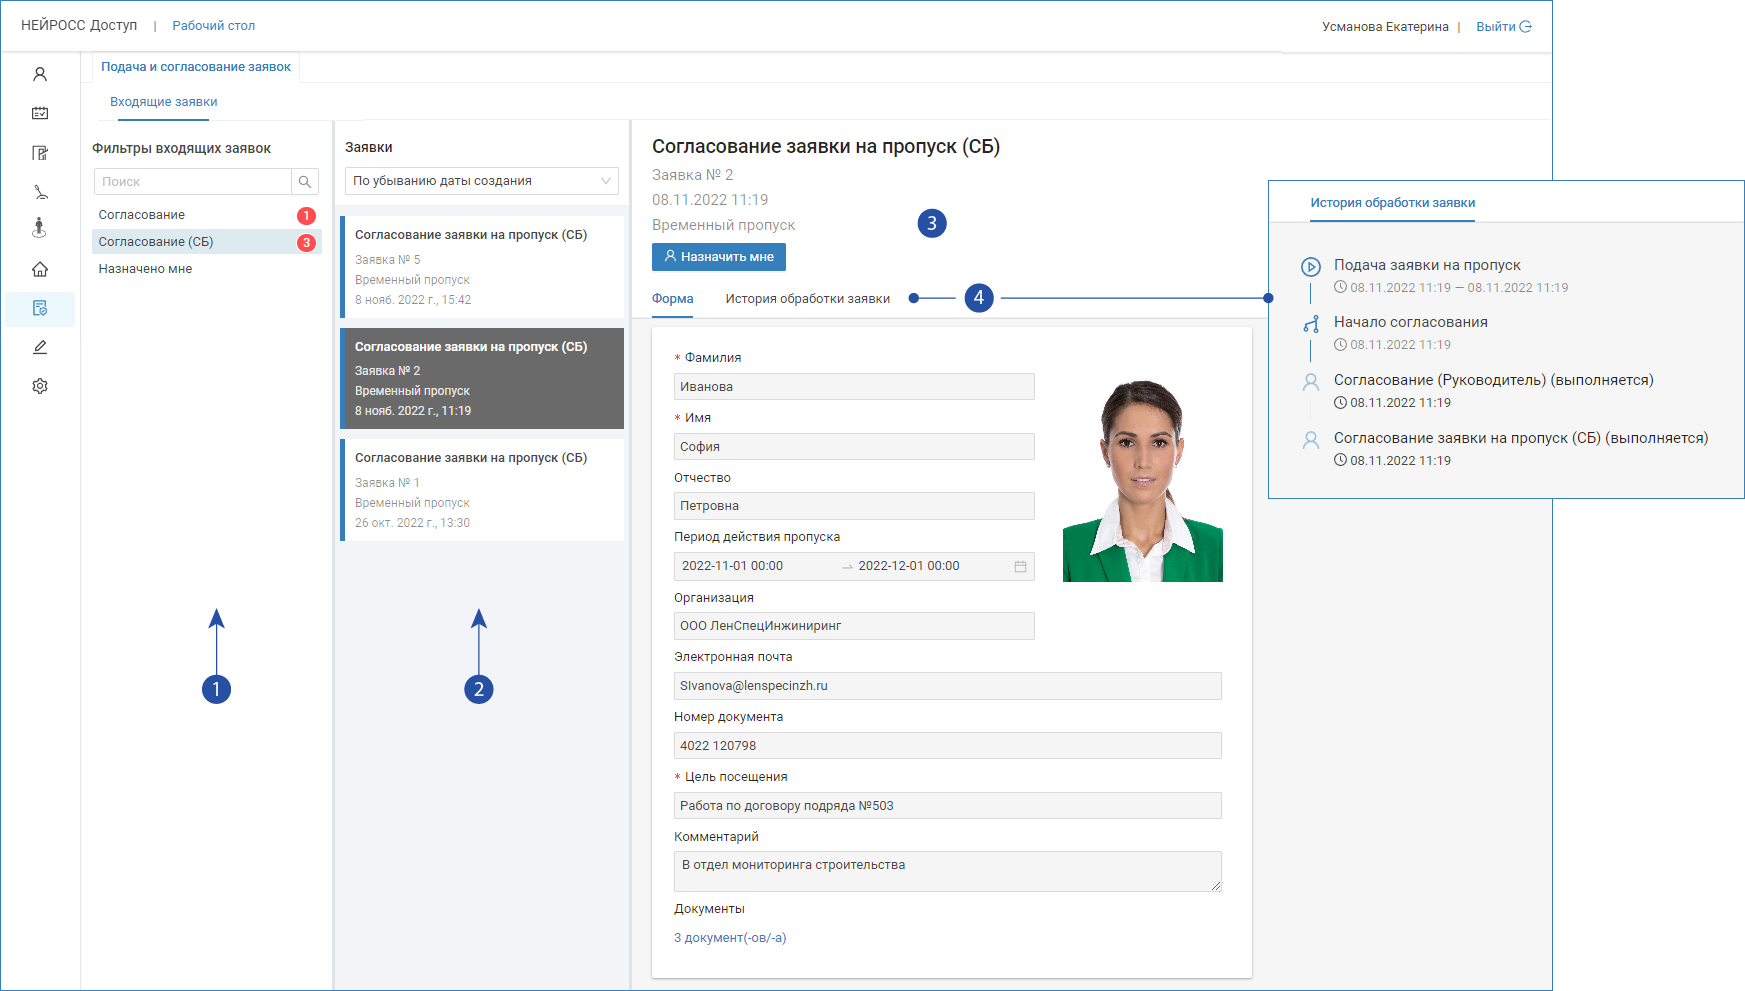Switch to 'История обработки заявки' tab

point(807,299)
